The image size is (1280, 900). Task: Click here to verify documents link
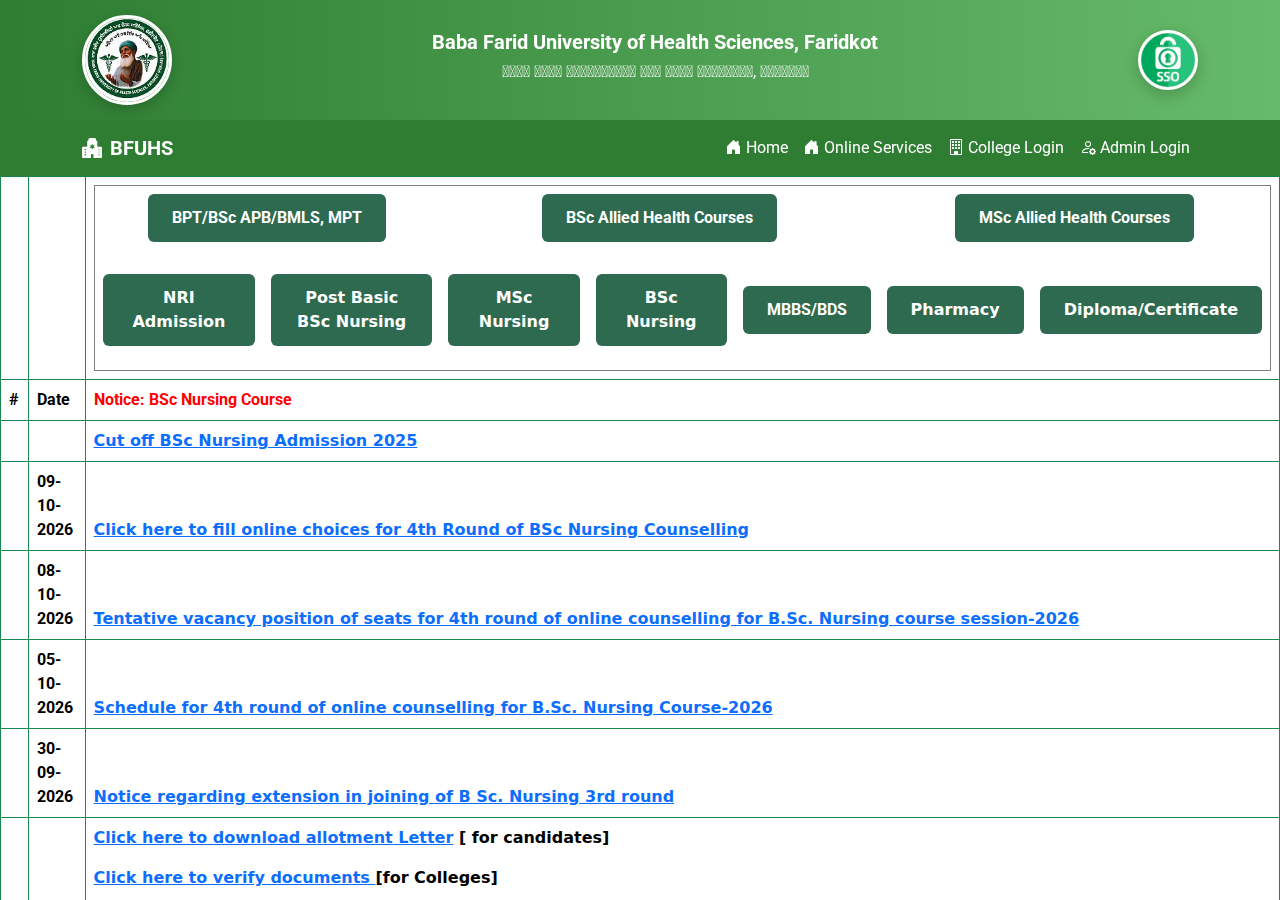[x=232, y=878]
